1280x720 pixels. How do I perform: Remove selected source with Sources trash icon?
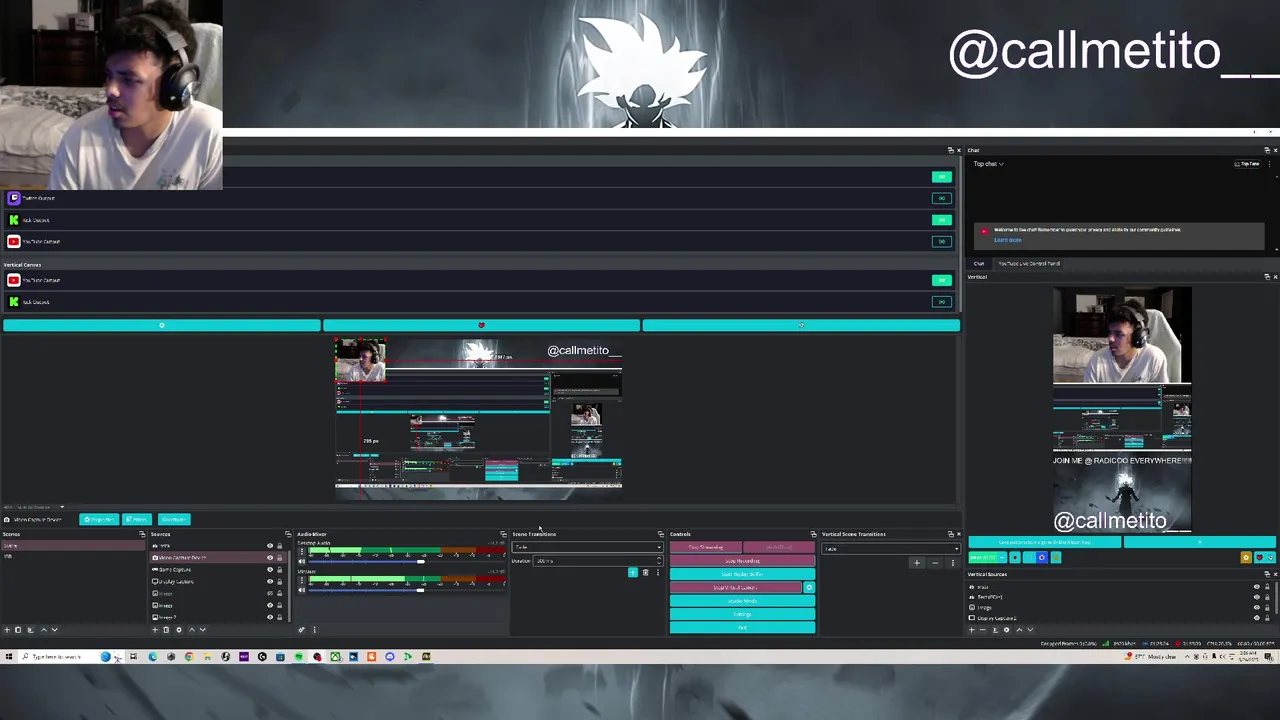point(166,630)
